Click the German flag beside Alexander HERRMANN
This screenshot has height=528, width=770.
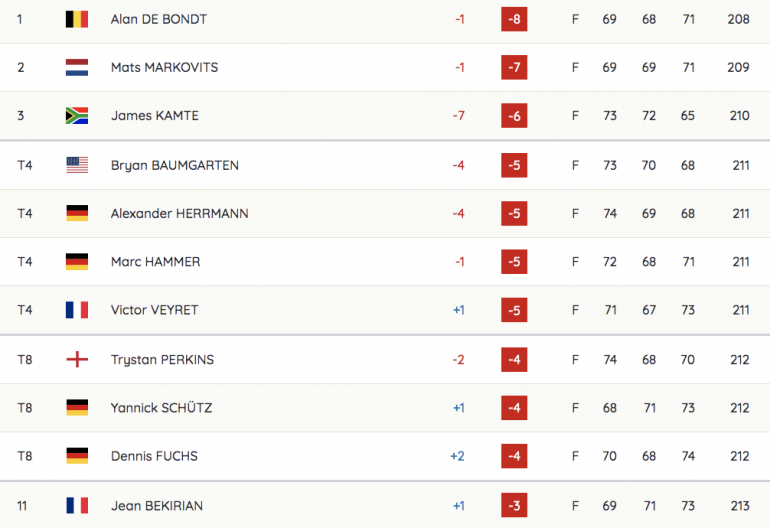coord(77,213)
